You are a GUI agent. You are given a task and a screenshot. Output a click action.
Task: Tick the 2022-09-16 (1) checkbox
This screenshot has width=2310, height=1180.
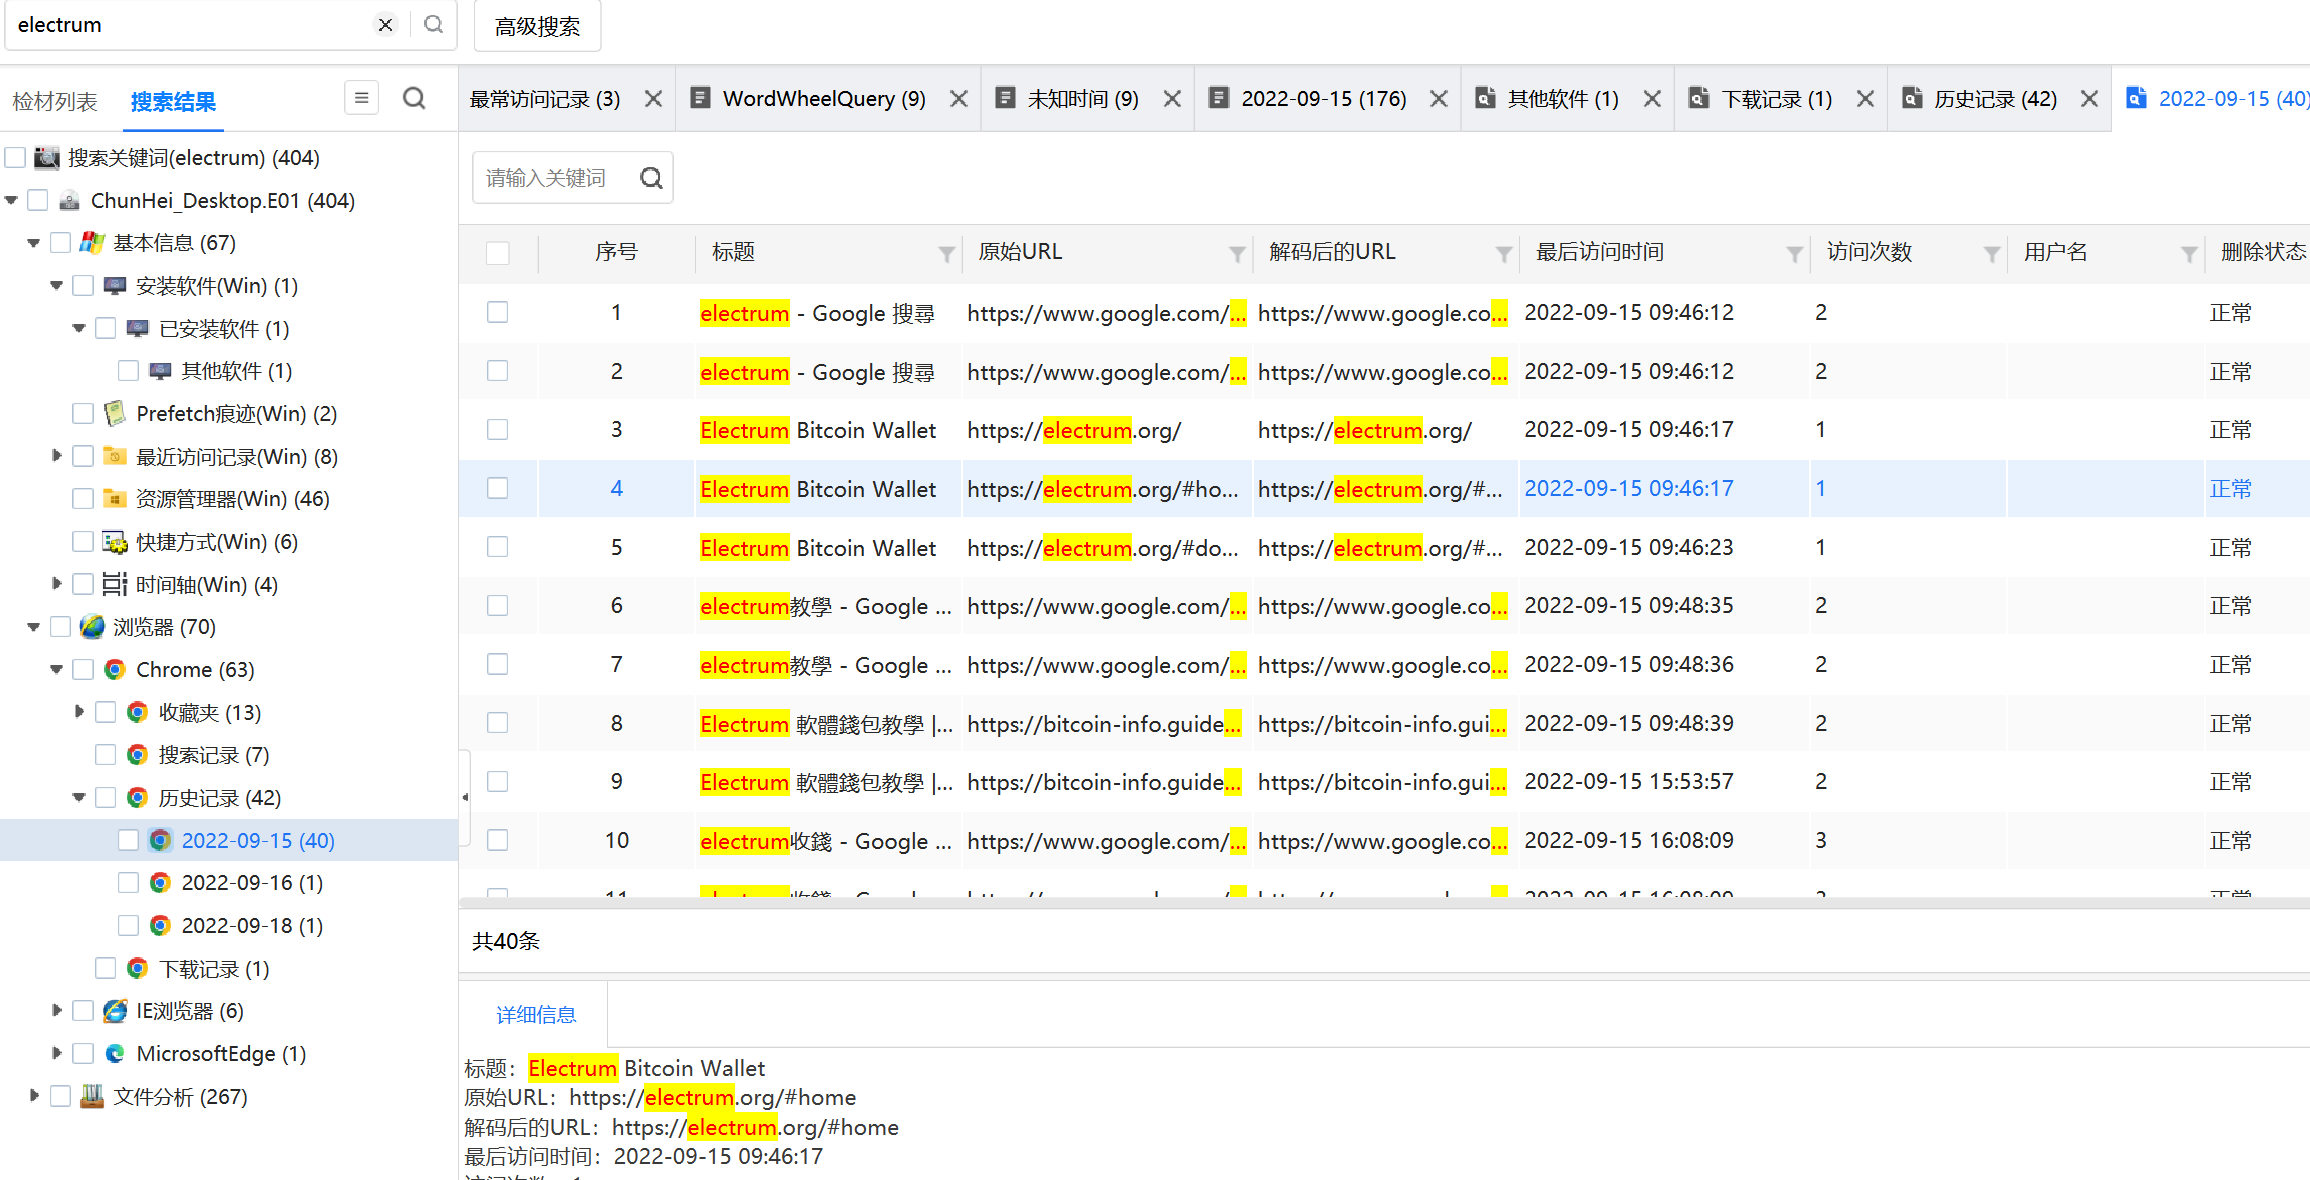(128, 882)
